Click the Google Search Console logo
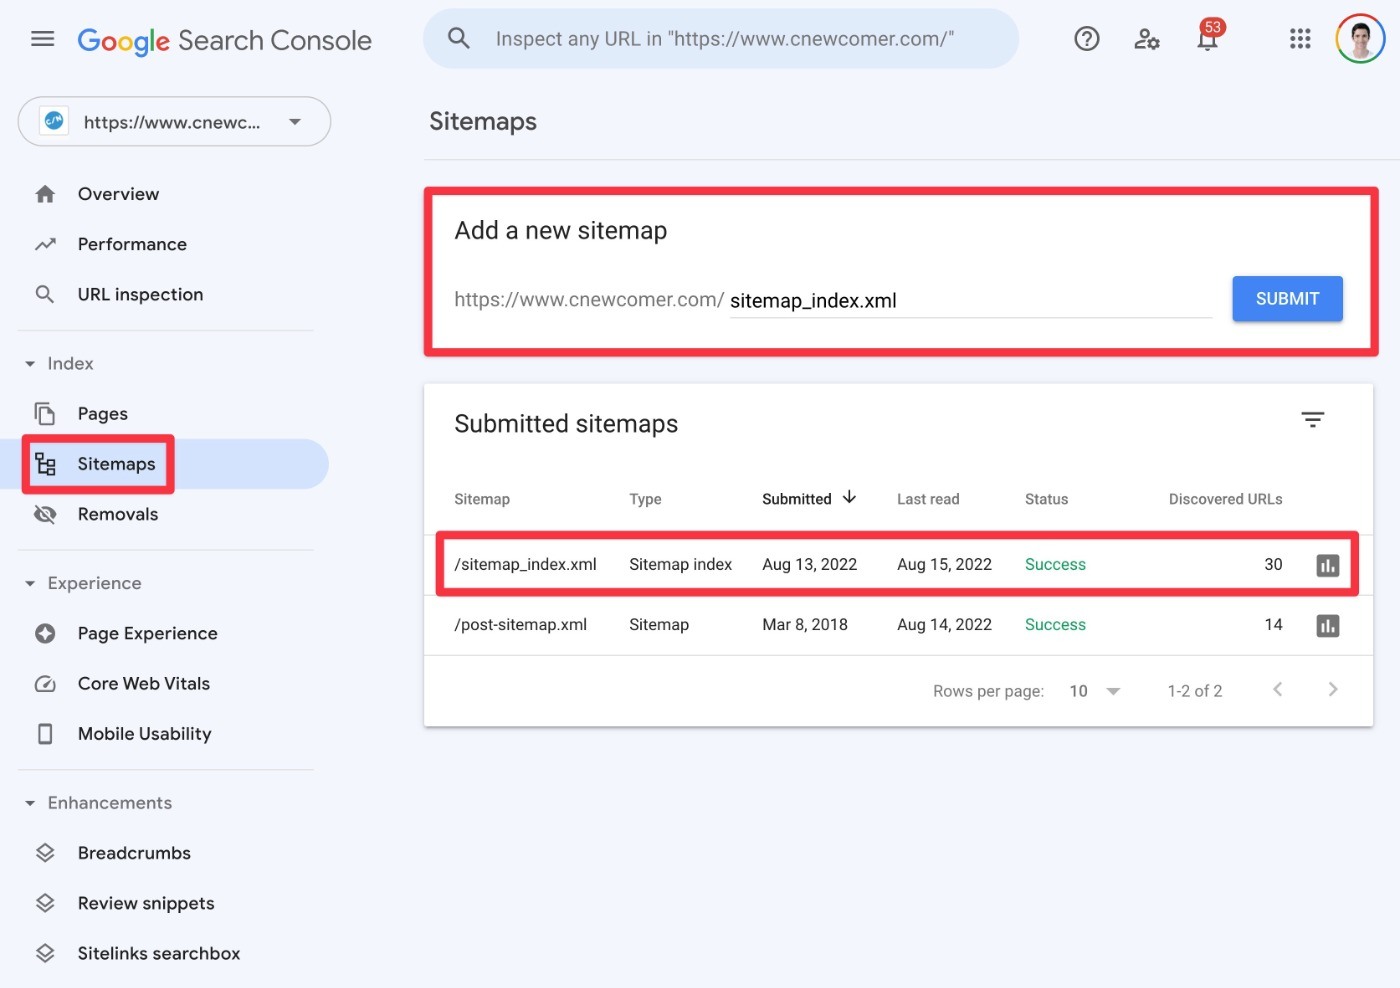The width and height of the screenshot is (1400, 988). 224,40
